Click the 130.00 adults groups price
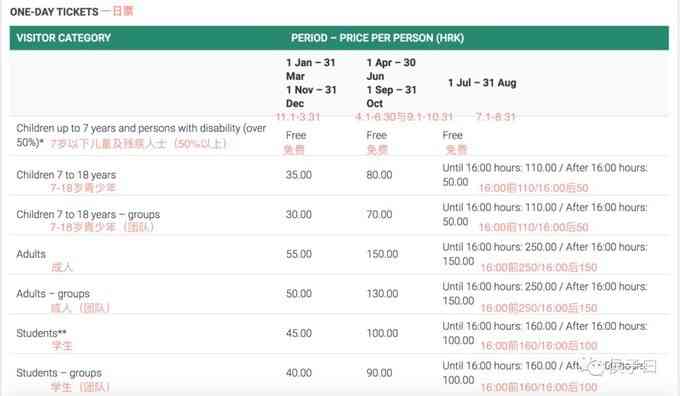This screenshot has height=396, width=680. pyautogui.click(x=382, y=294)
